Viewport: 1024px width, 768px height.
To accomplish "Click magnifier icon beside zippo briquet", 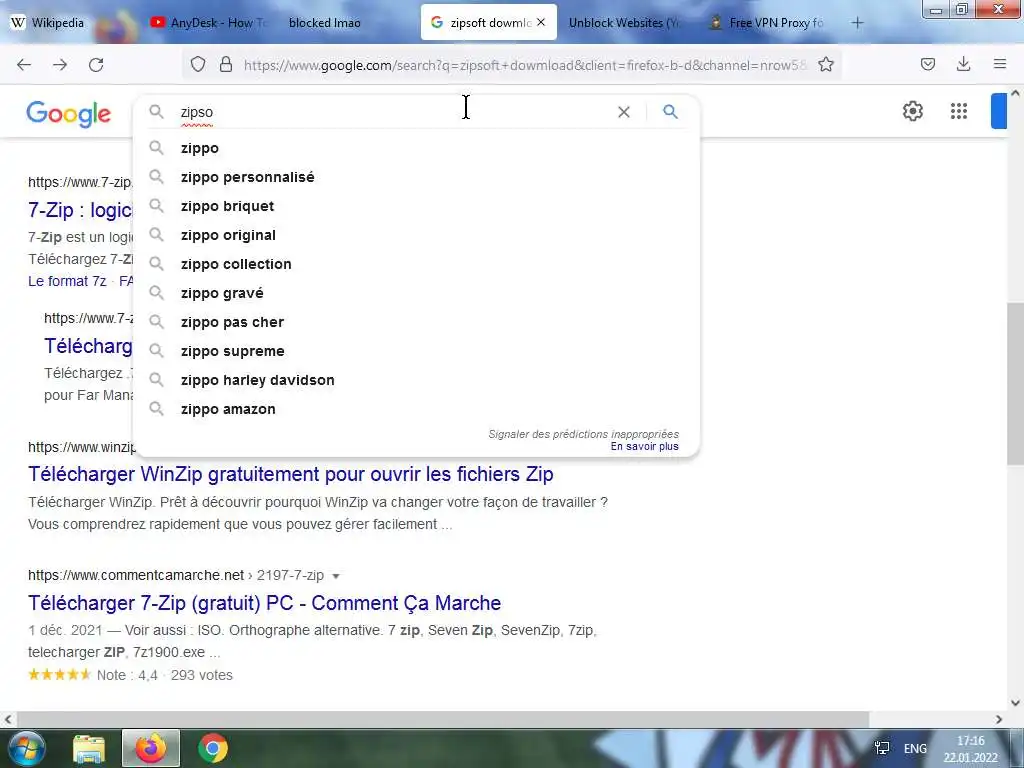I will click(x=156, y=206).
